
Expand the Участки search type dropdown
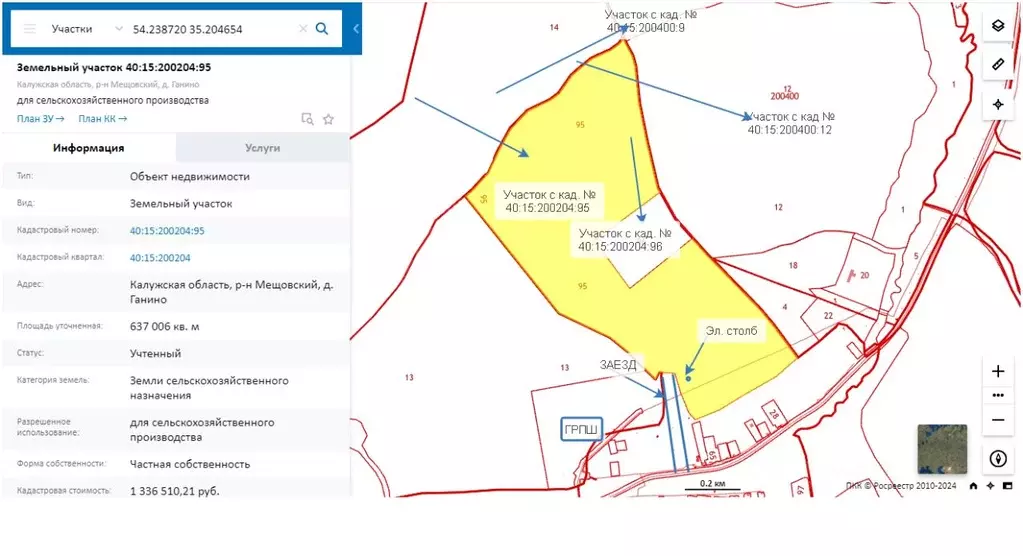point(87,29)
